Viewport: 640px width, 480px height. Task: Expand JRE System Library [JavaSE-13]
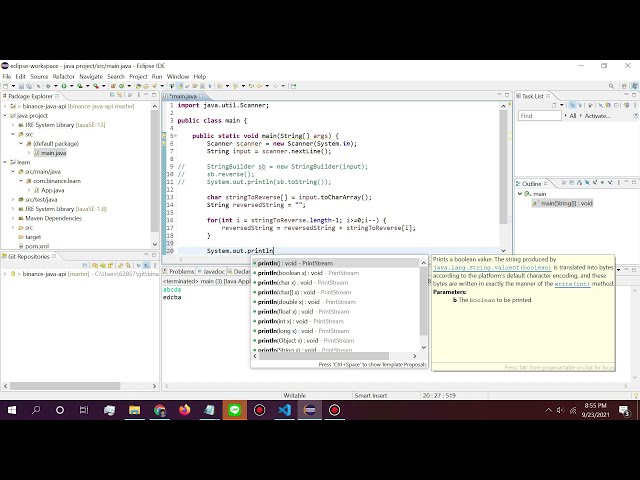(13, 125)
